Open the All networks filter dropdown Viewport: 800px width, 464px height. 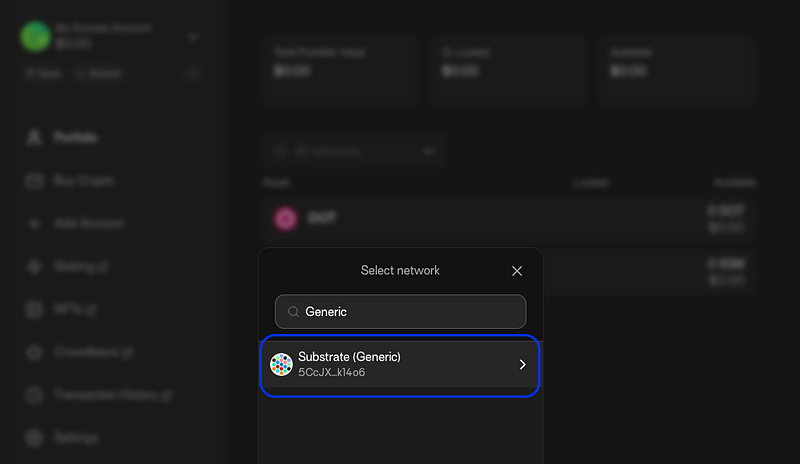(x=354, y=151)
